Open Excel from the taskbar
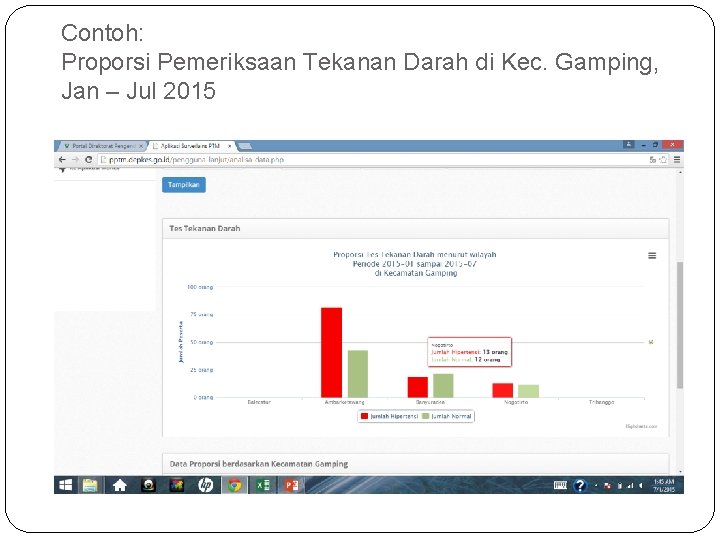The image size is (720, 540). 263,485
